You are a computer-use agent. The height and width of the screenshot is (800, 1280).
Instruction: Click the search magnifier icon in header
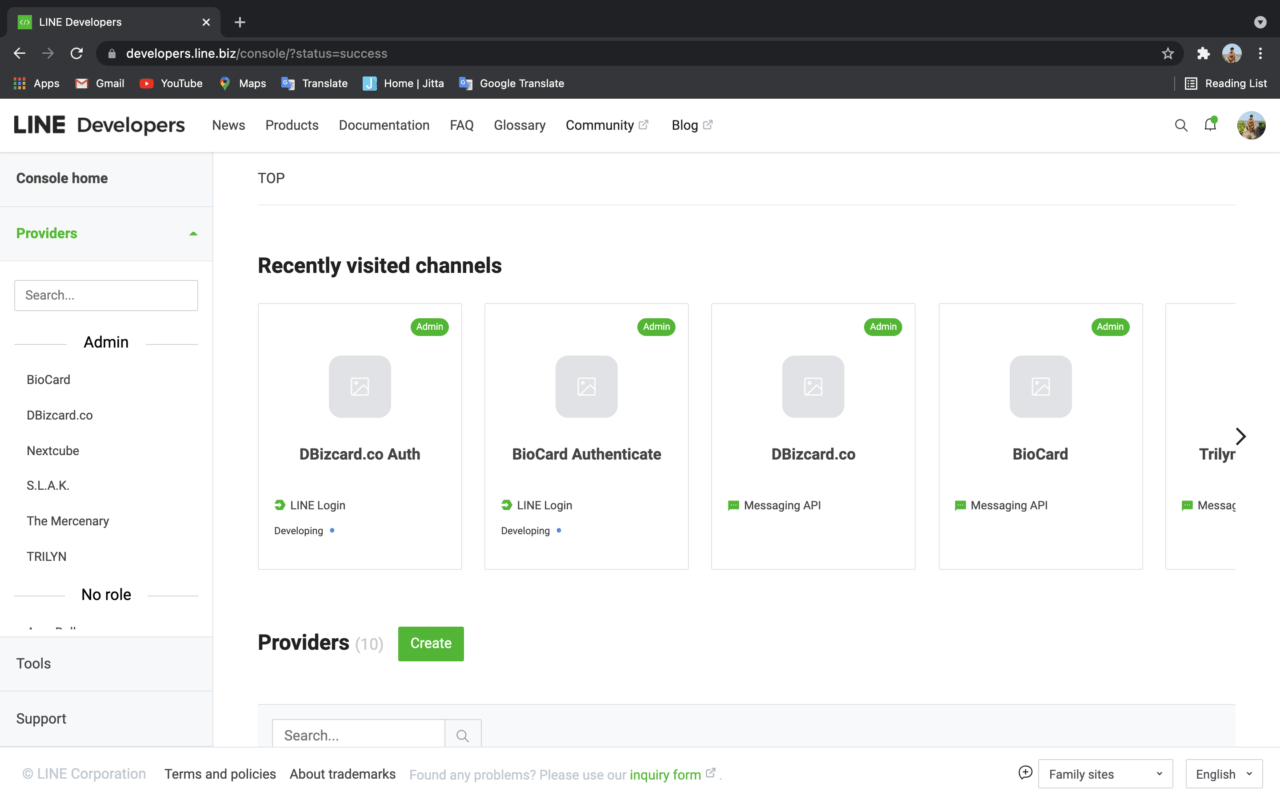(1181, 125)
